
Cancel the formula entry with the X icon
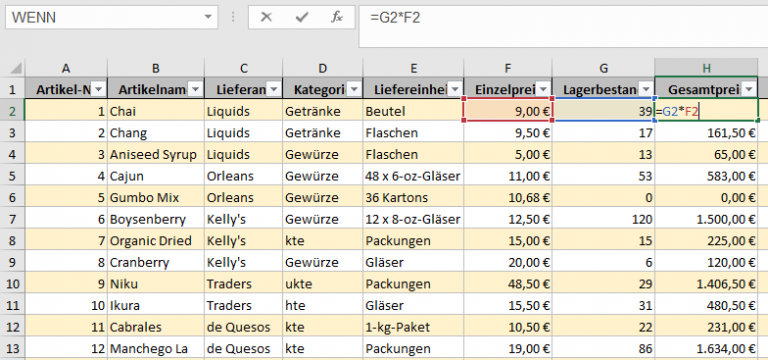coord(266,18)
